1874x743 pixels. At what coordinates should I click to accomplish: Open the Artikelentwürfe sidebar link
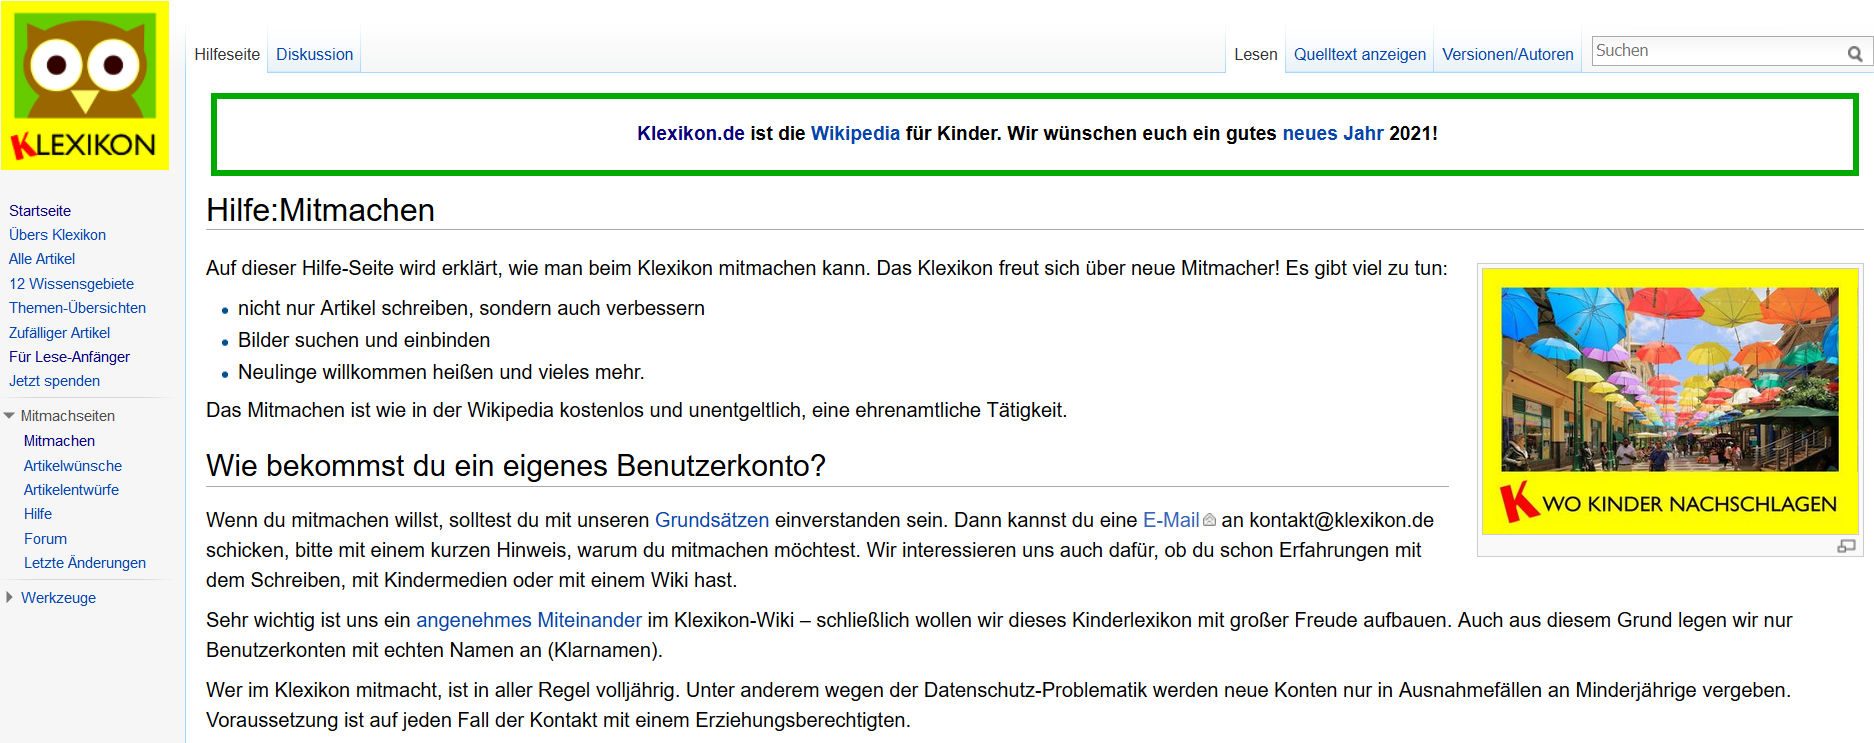(71, 490)
